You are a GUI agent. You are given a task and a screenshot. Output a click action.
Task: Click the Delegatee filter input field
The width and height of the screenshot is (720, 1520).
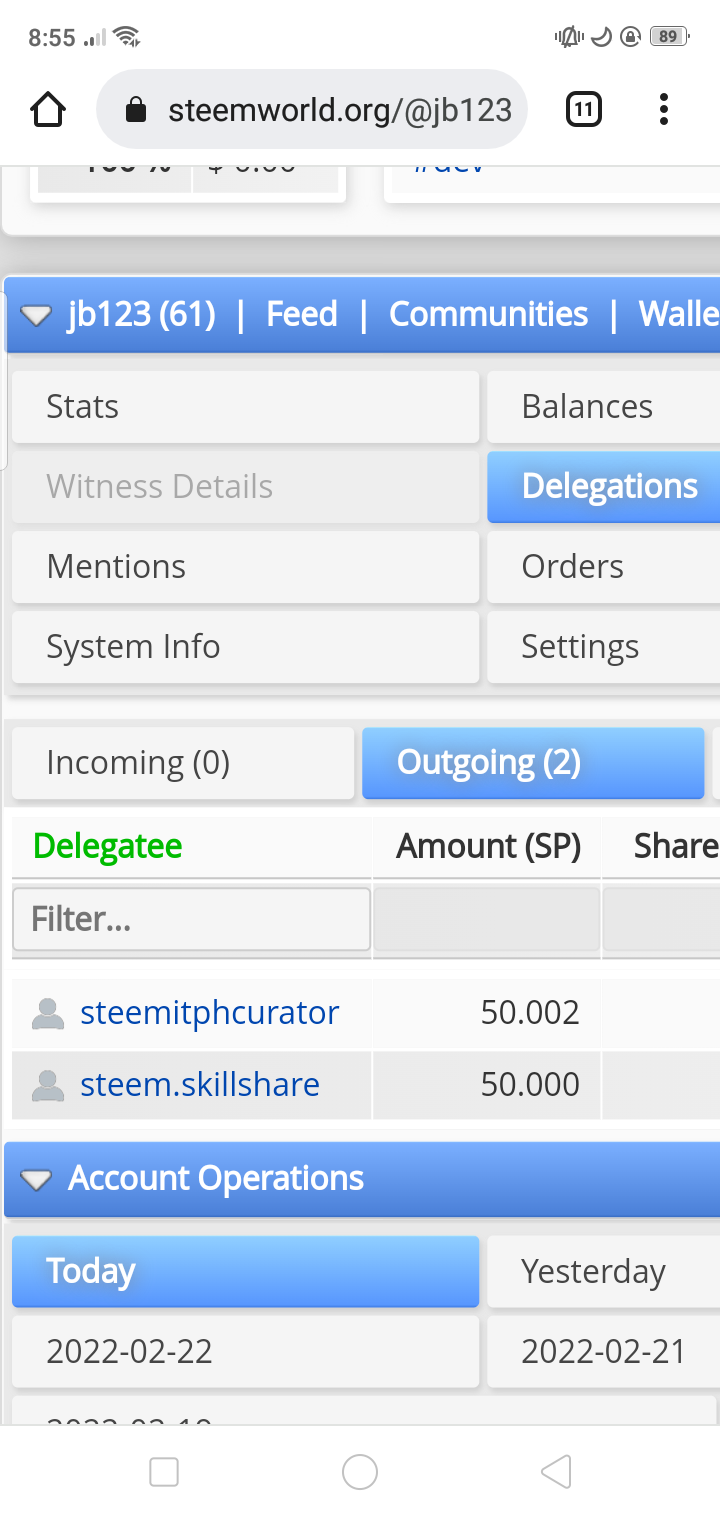pos(191,919)
